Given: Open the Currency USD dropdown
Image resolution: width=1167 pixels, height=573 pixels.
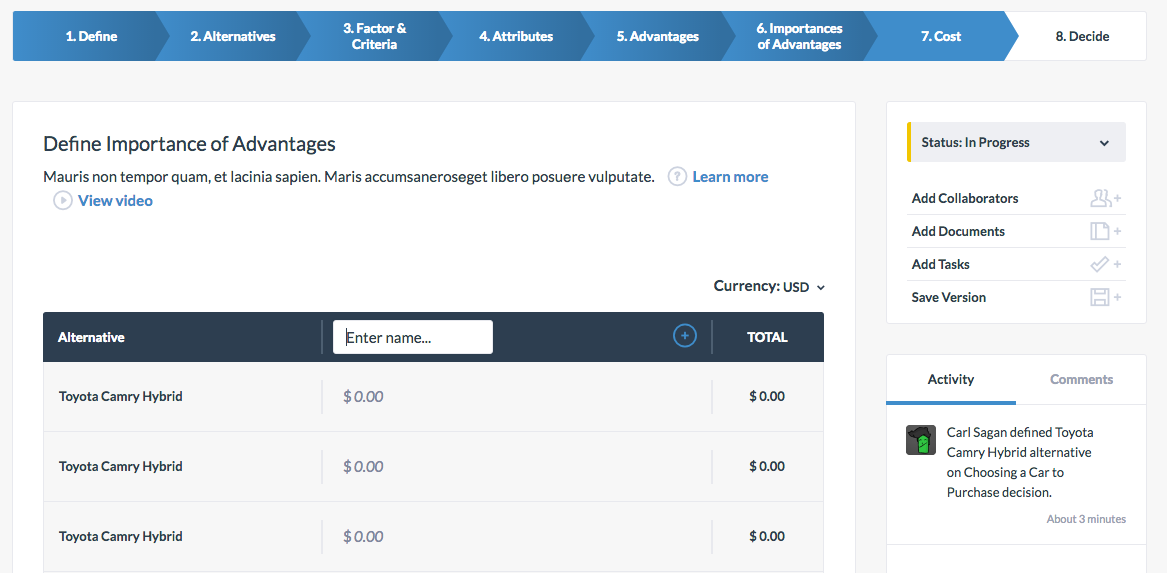Looking at the screenshot, I should pyautogui.click(x=769, y=286).
